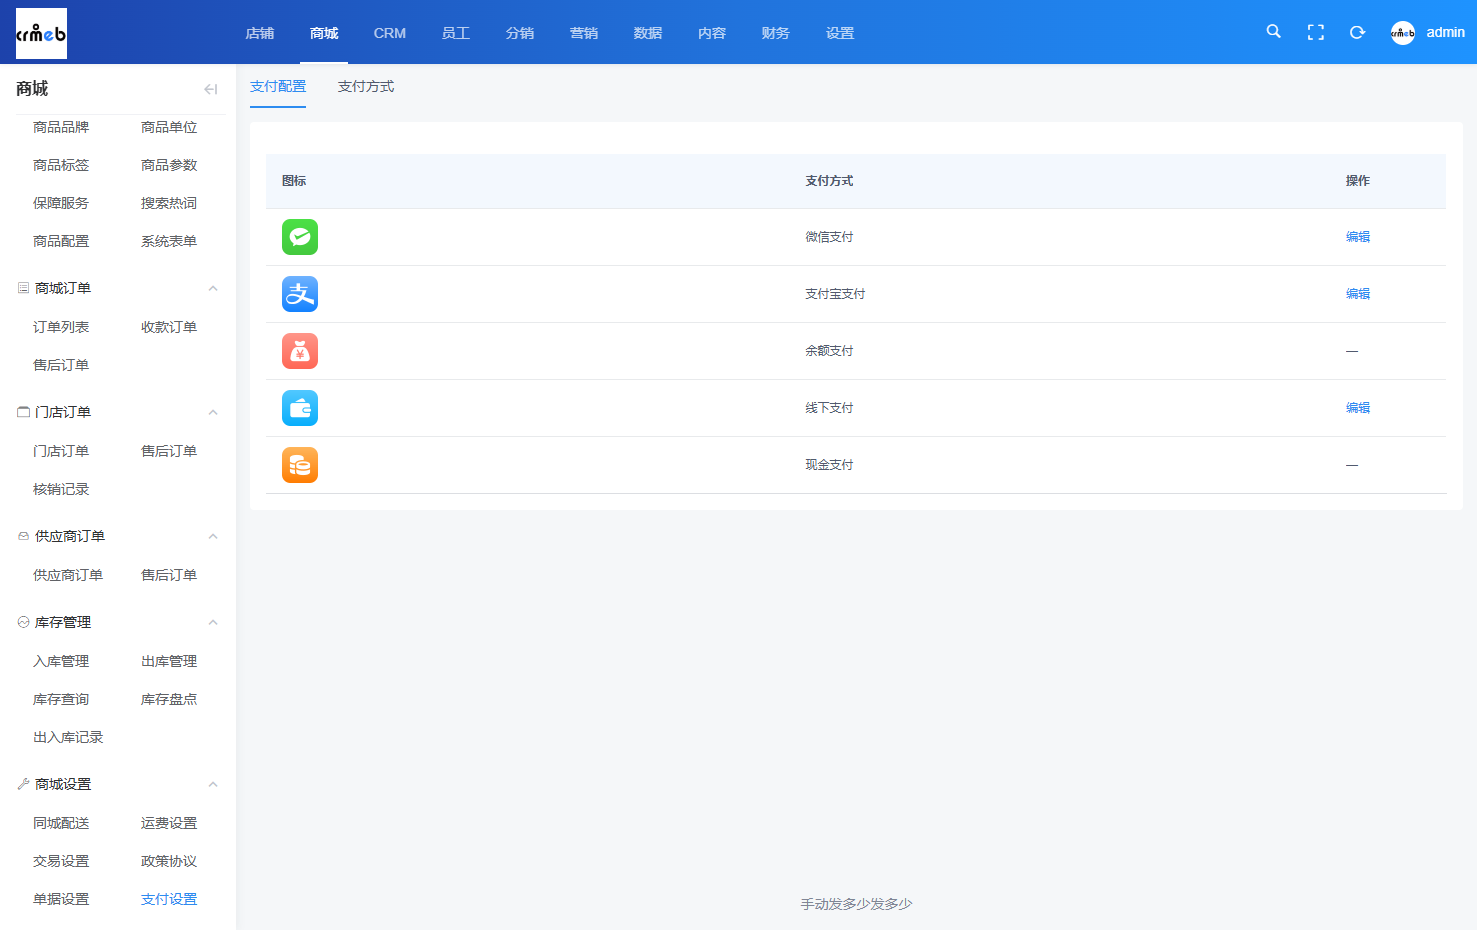Viewport: 1477px width, 930px height.
Task: Open the CRM top menu
Action: [390, 33]
